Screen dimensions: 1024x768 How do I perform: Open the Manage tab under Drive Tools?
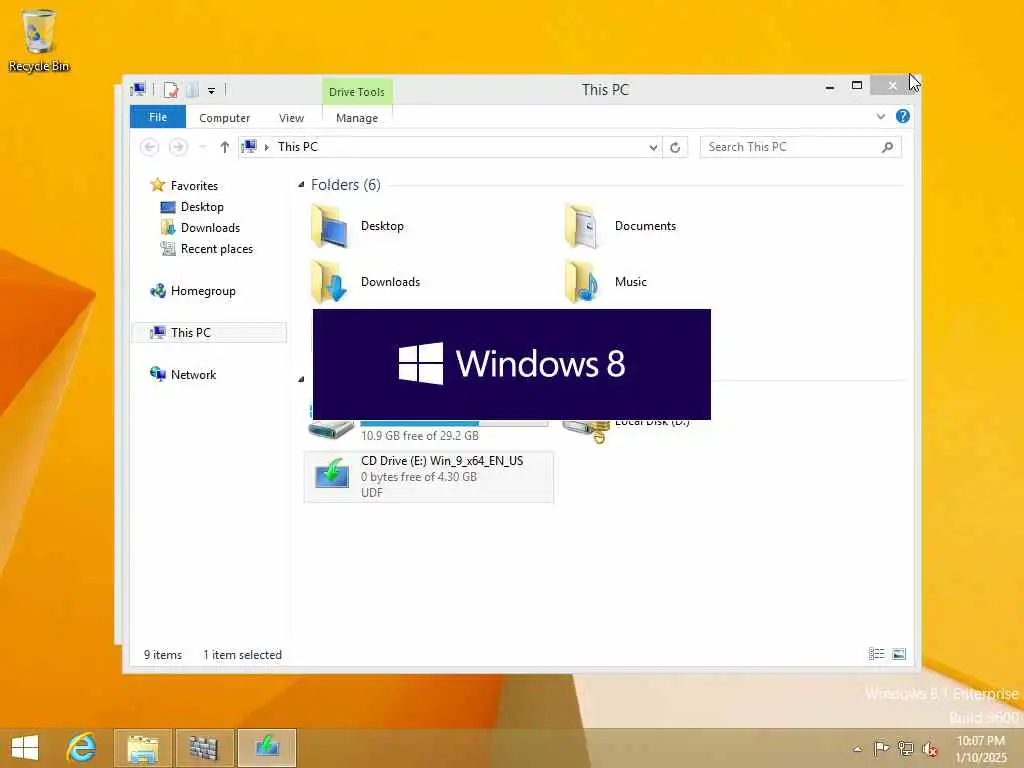pyautogui.click(x=357, y=118)
